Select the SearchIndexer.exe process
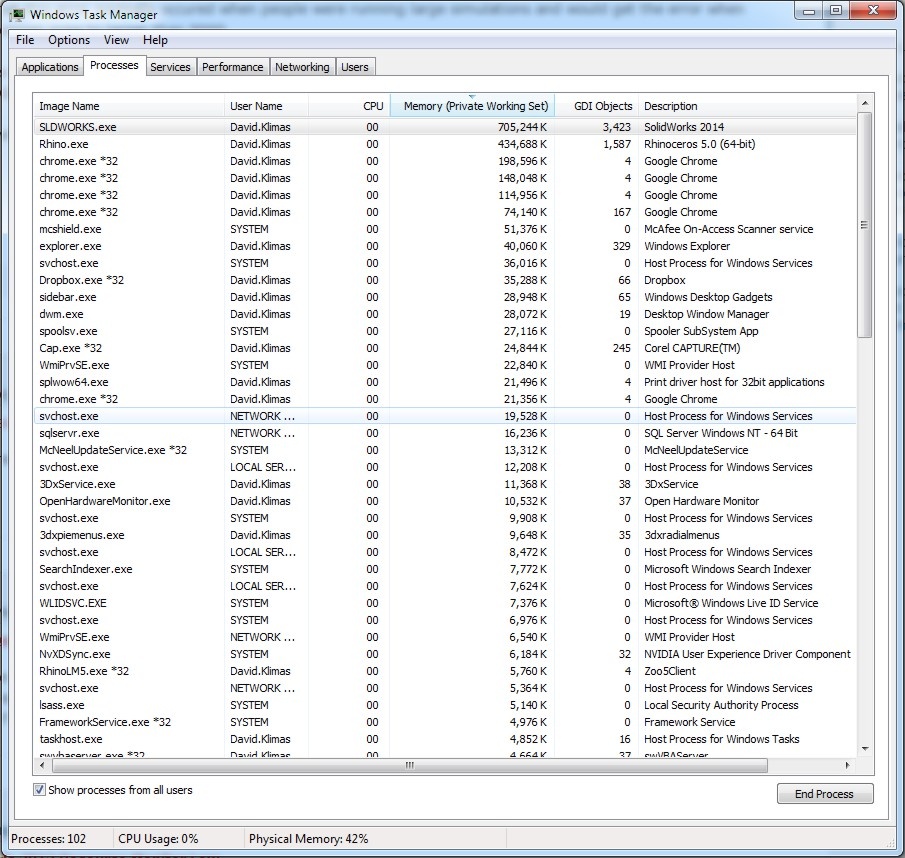905x858 pixels. [x=445, y=569]
